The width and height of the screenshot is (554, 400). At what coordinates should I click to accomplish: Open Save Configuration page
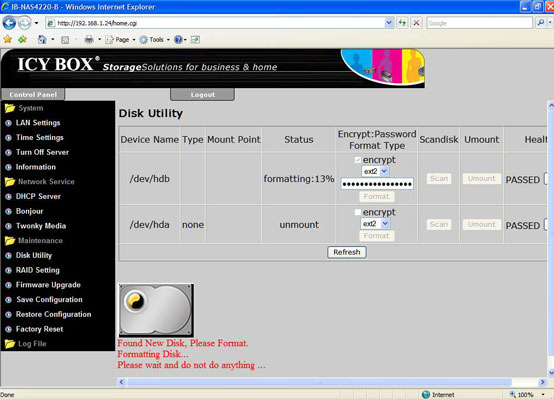point(49,300)
